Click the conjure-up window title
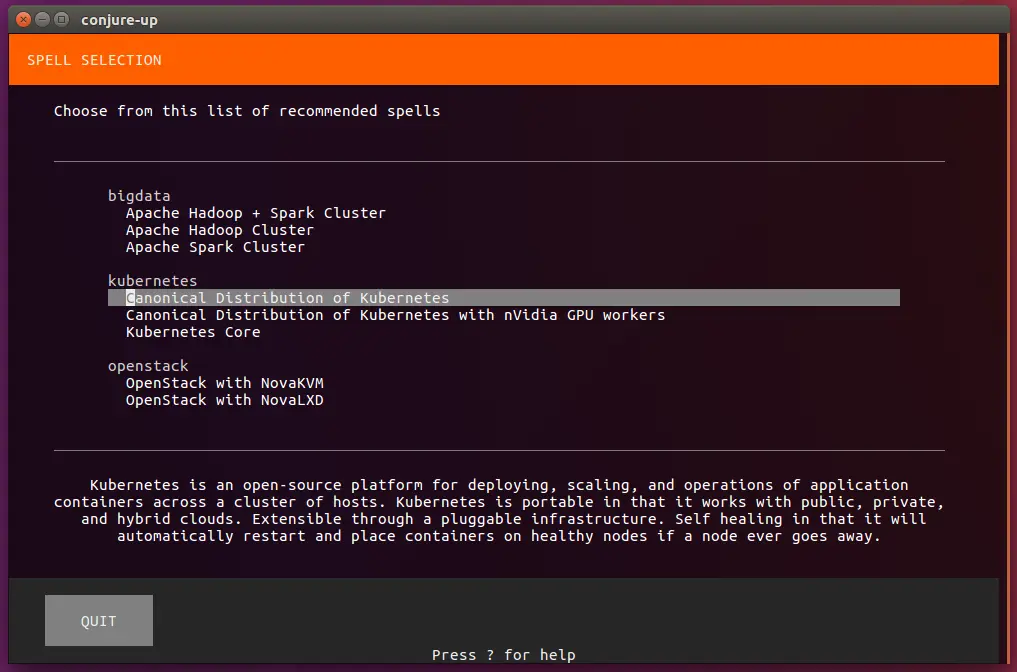Viewport: 1017px width, 672px height. click(x=119, y=20)
